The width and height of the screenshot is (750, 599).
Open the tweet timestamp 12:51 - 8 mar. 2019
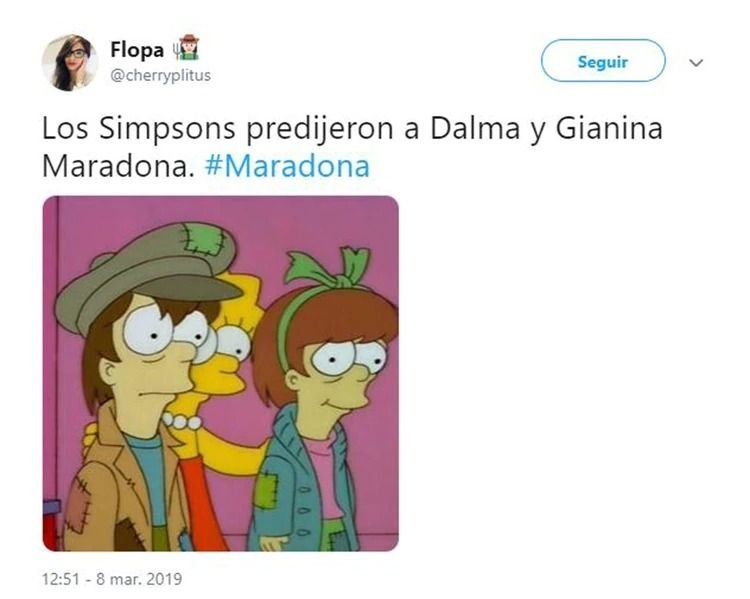click(112, 579)
